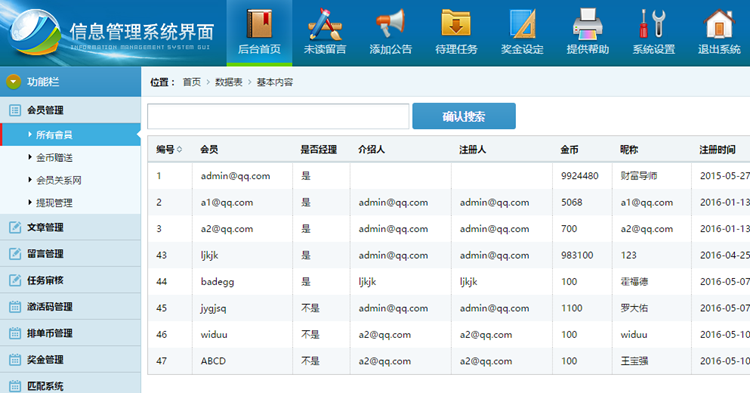
Task: Sort by 编号 using the sort arrows
Action: 179,150
